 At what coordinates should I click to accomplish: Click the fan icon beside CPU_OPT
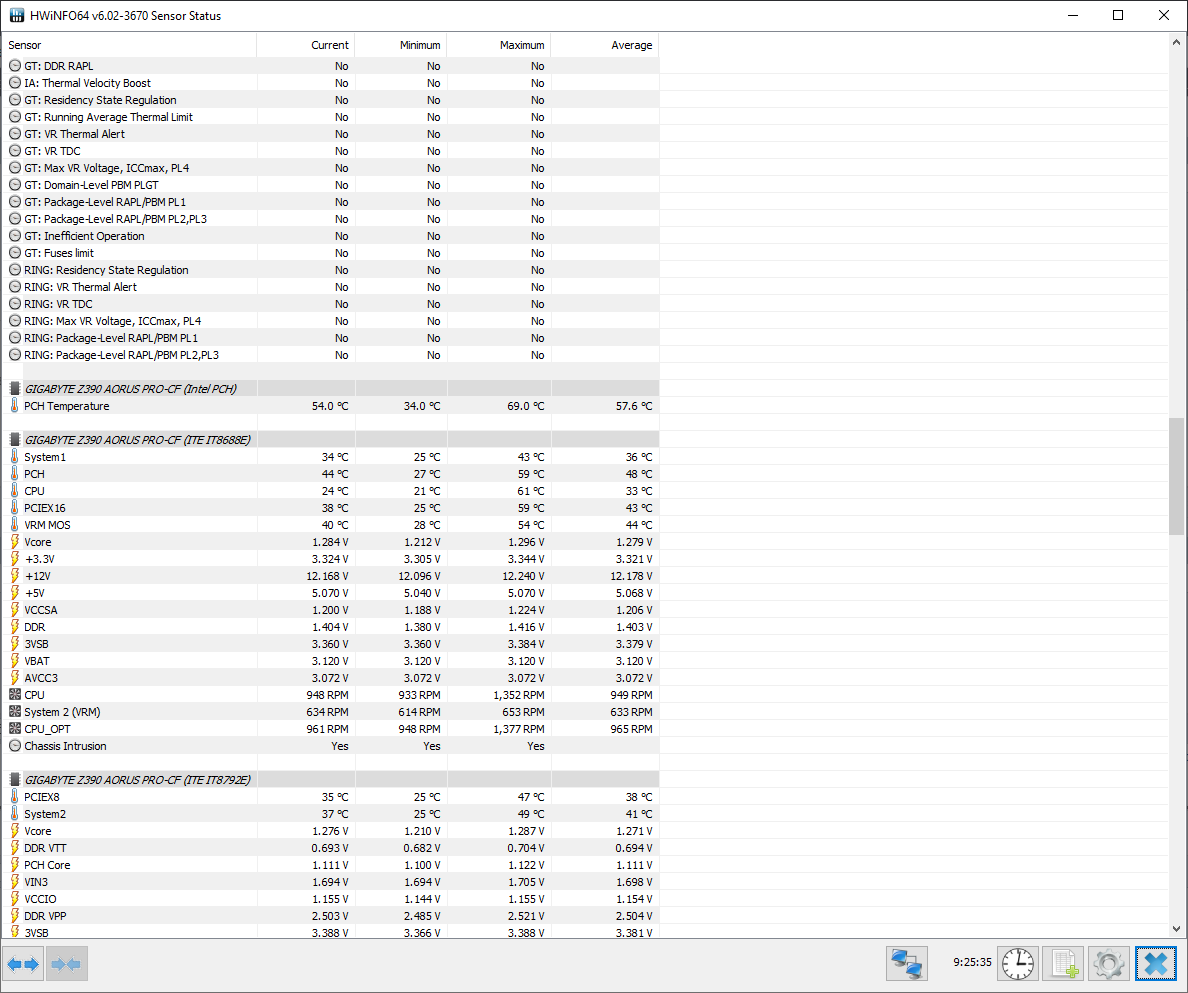[14, 729]
